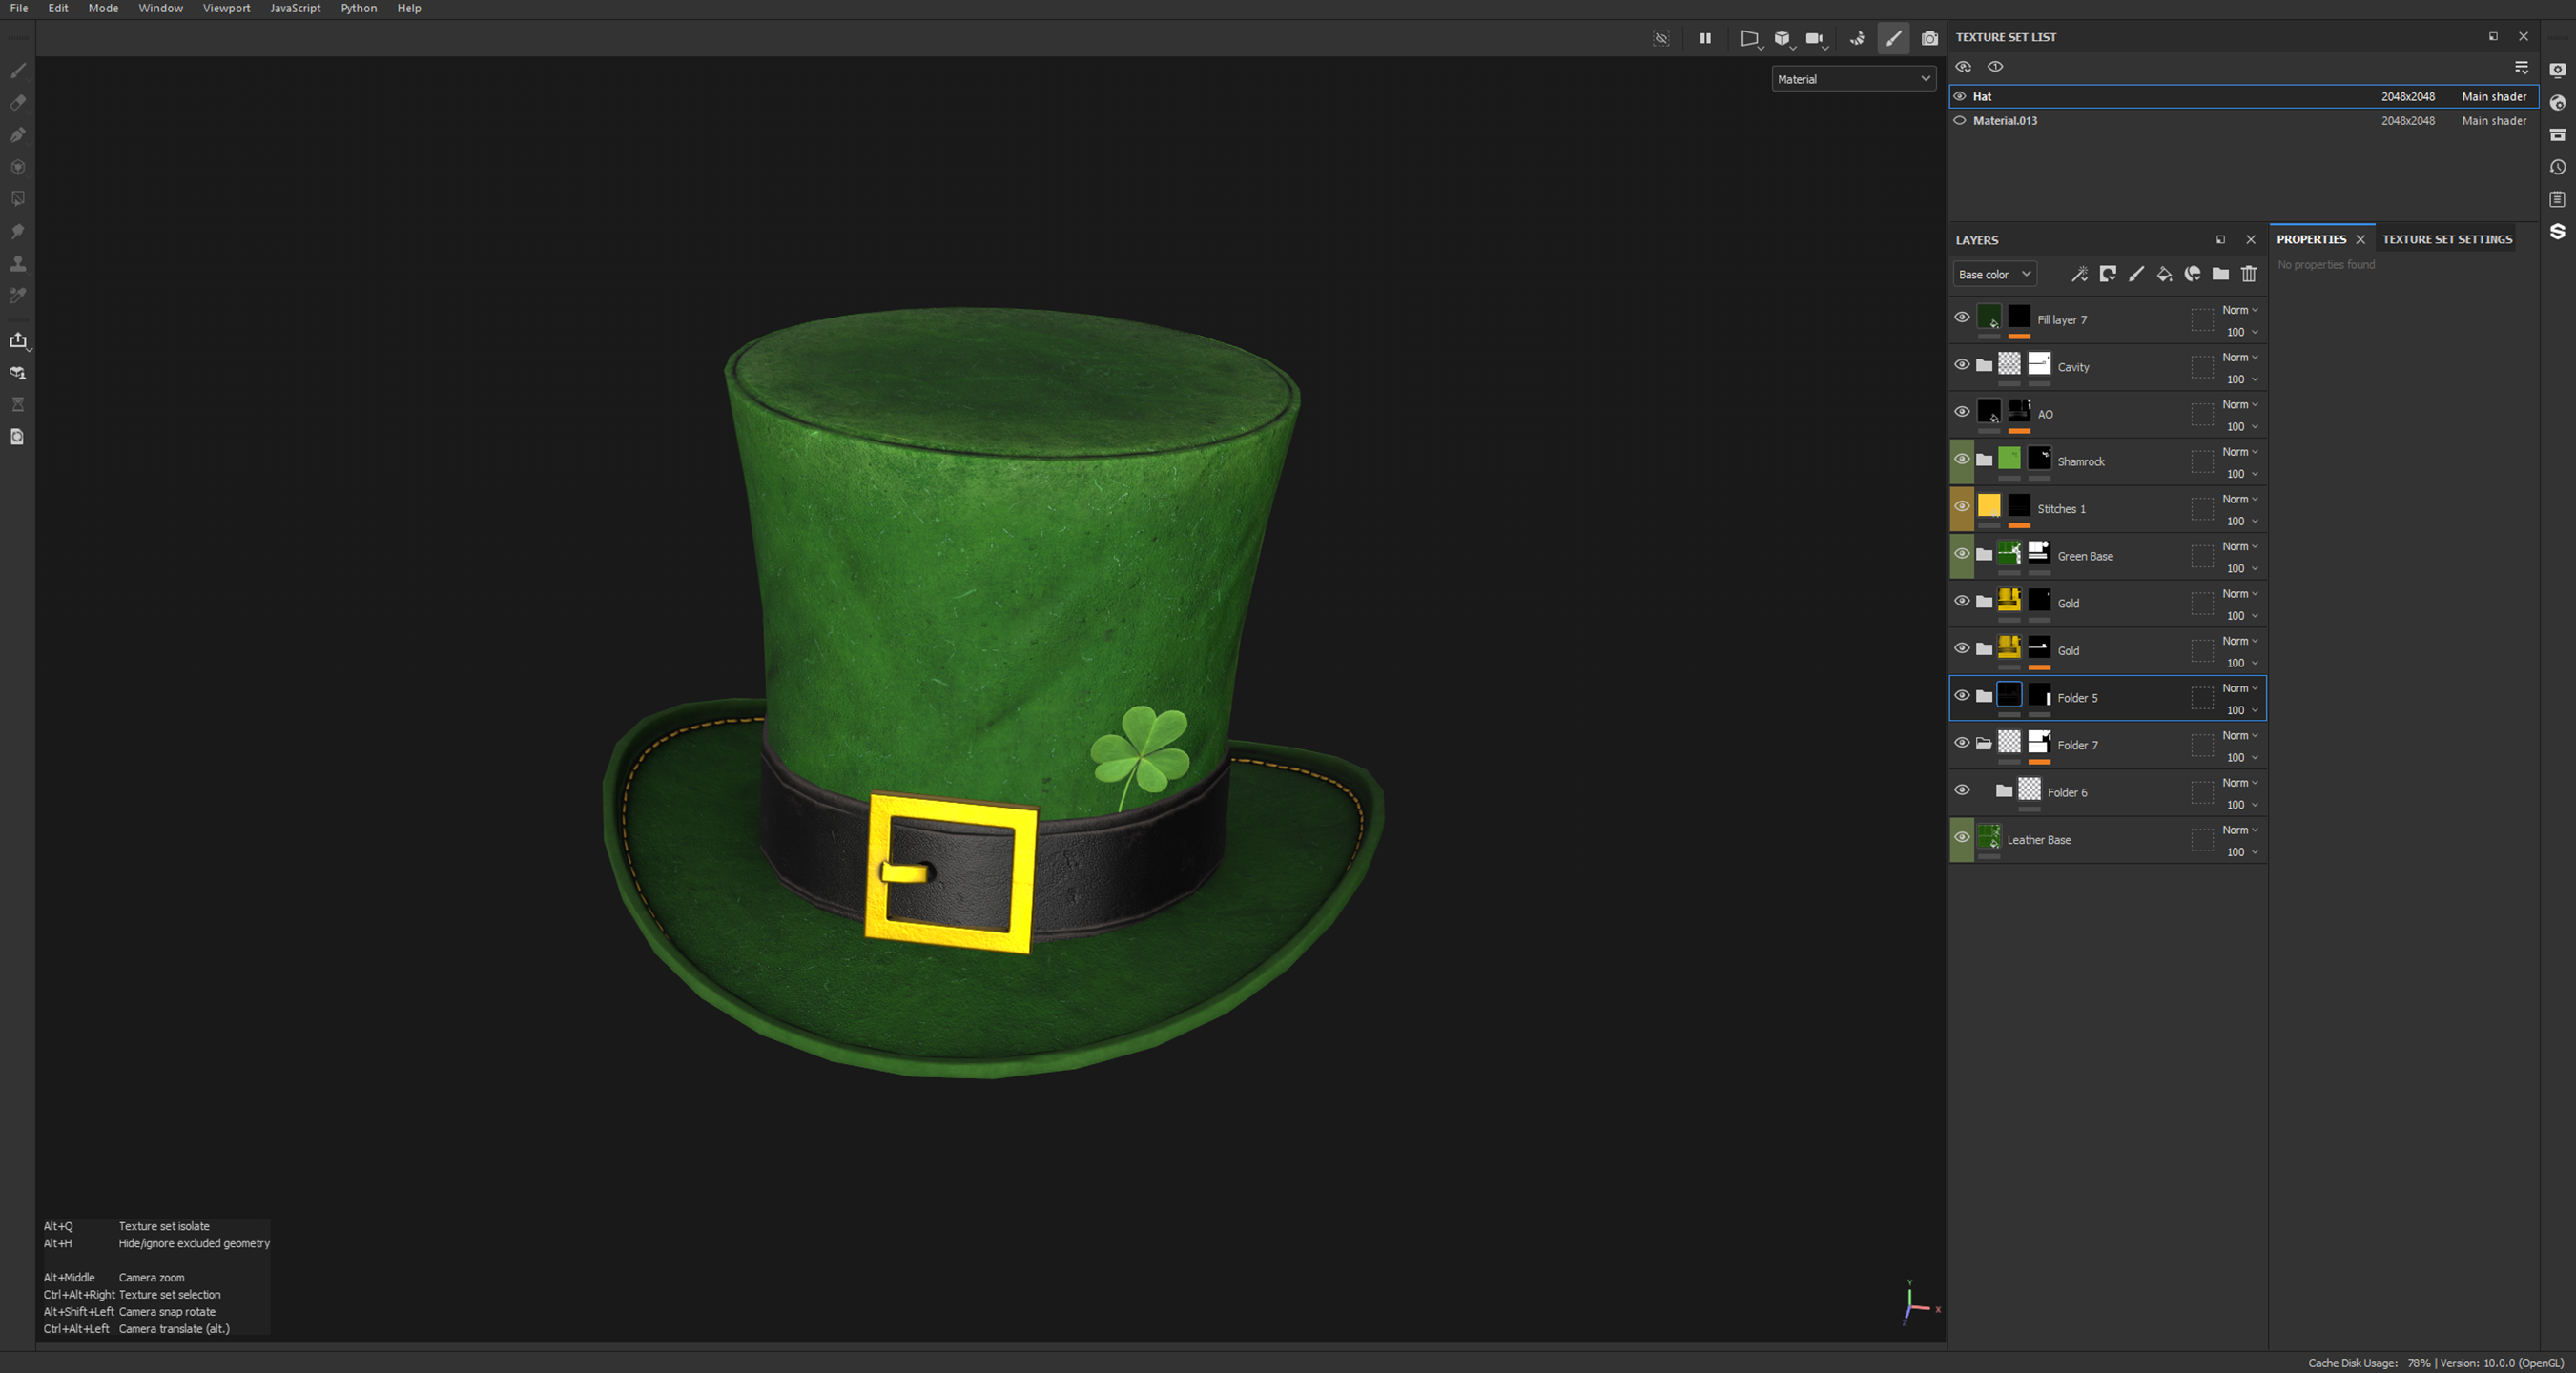This screenshot has height=1373, width=2576.
Task: Toggle visibility of Leather Base layer
Action: click(x=1962, y=838)
